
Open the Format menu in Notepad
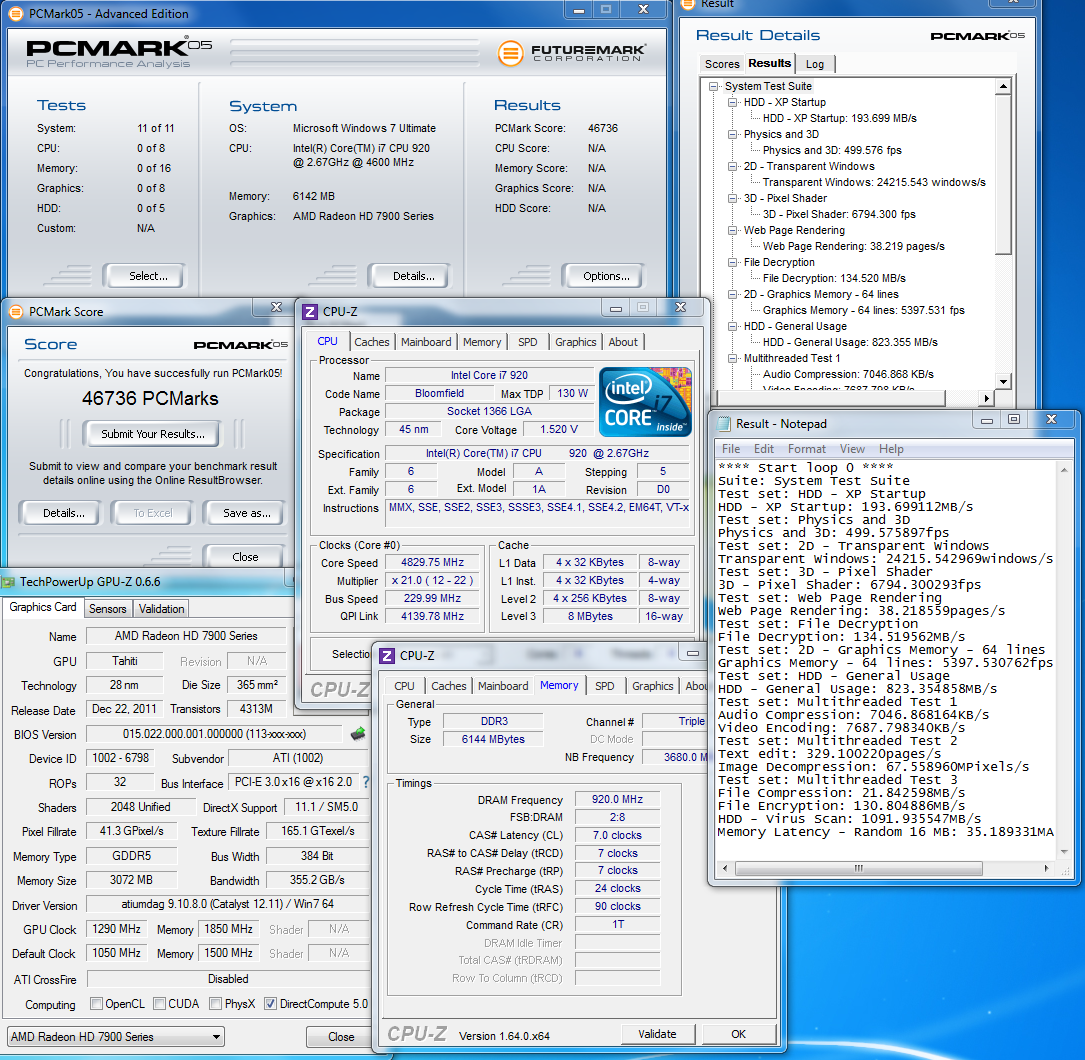pyautogui.click(x=807, y=449)
